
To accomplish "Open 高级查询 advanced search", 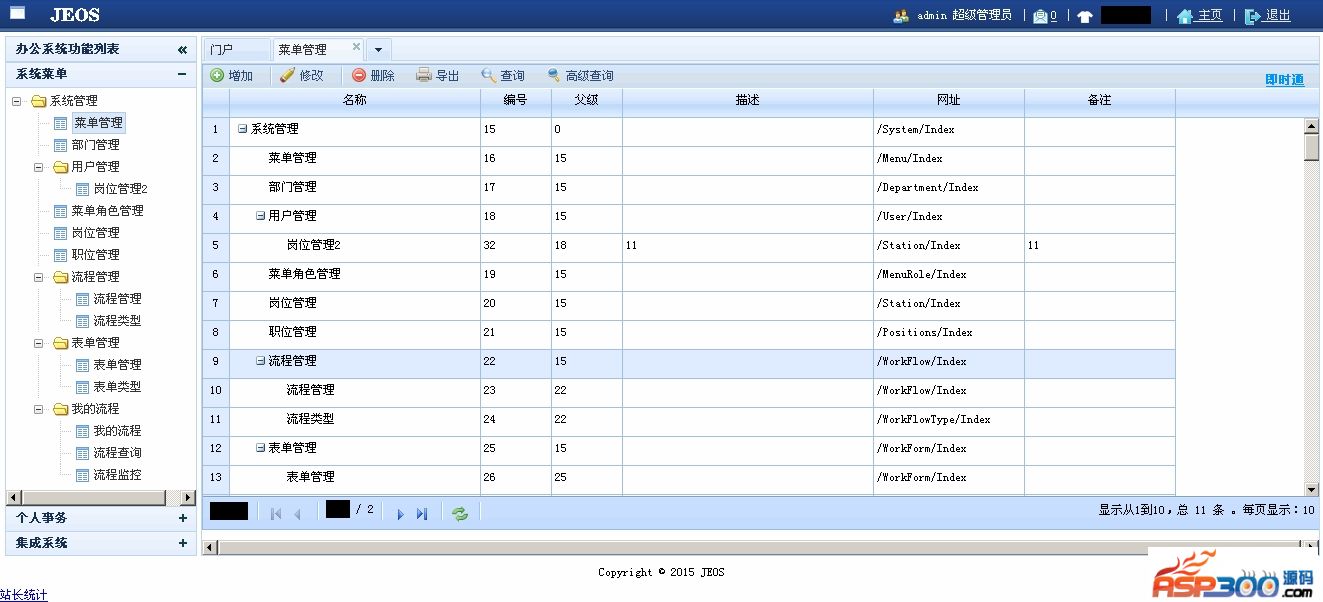I will point(554,76).
